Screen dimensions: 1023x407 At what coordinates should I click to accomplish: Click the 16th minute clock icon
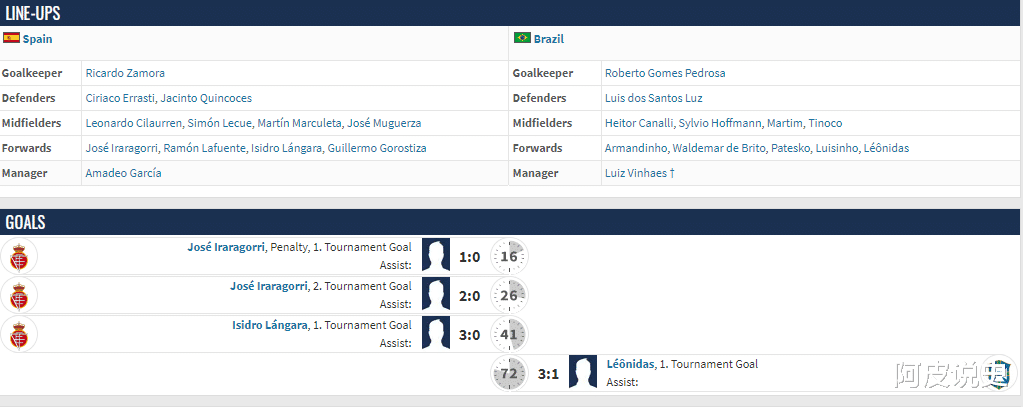pyautogui.click(x=509, y=256)
